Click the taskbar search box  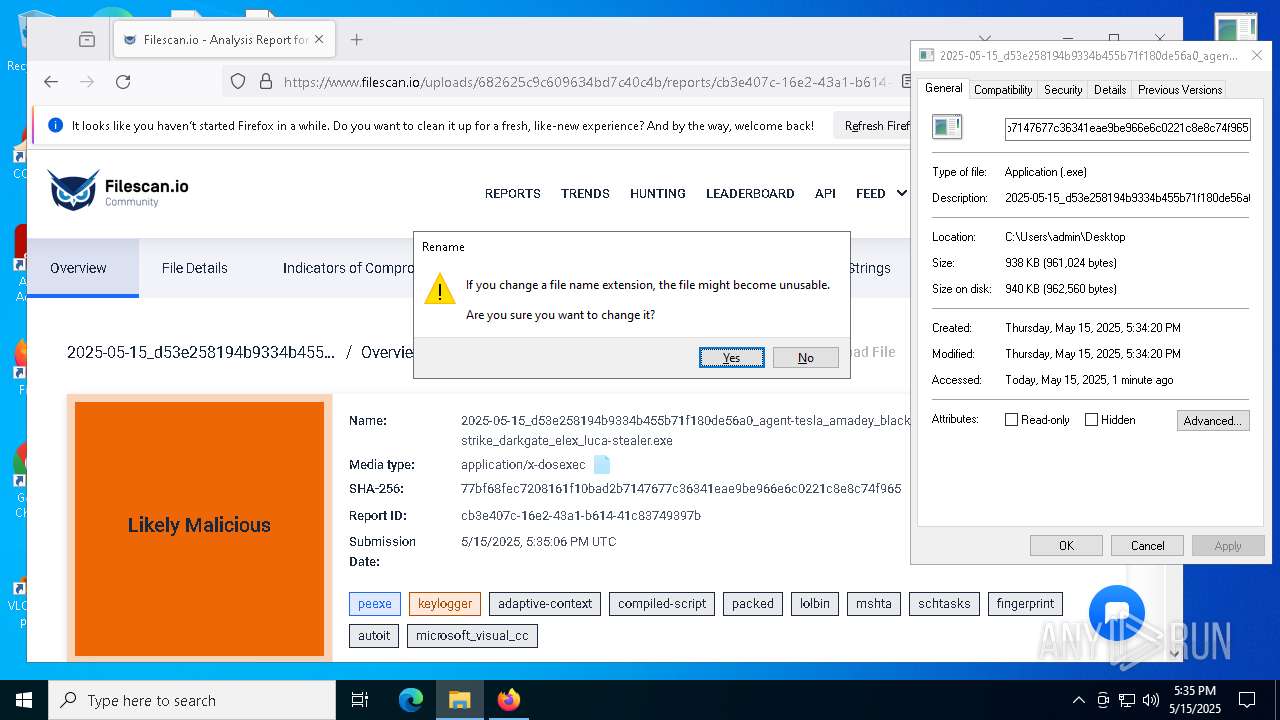[192, 700]
